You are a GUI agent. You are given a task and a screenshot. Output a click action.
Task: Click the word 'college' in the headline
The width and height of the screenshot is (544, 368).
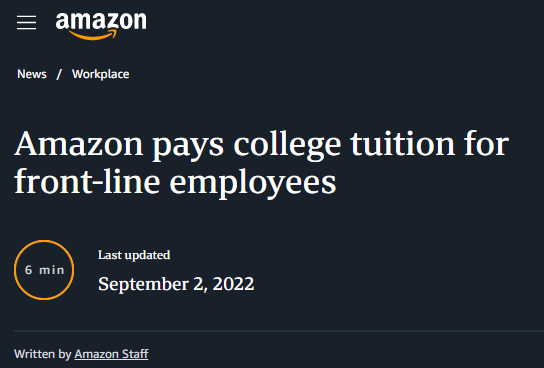point(287,146)
